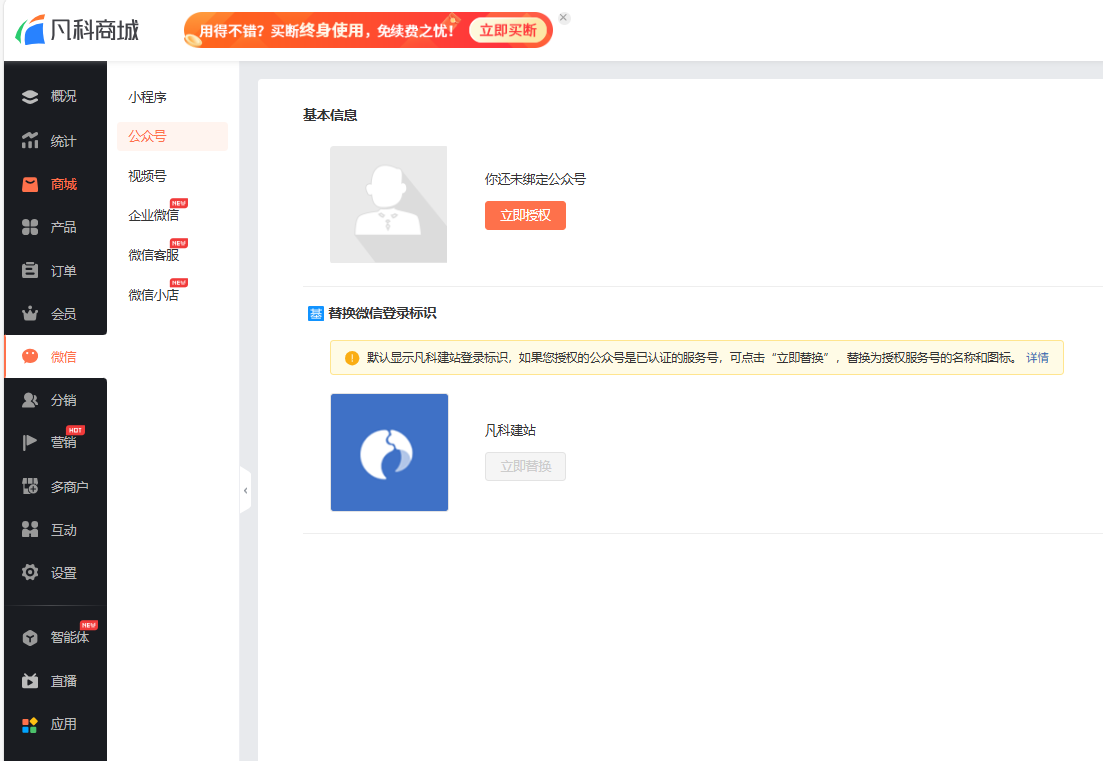Click the 凡科商城 logo
Viewport: 1103px width, 761px height.
click(77, 30)
